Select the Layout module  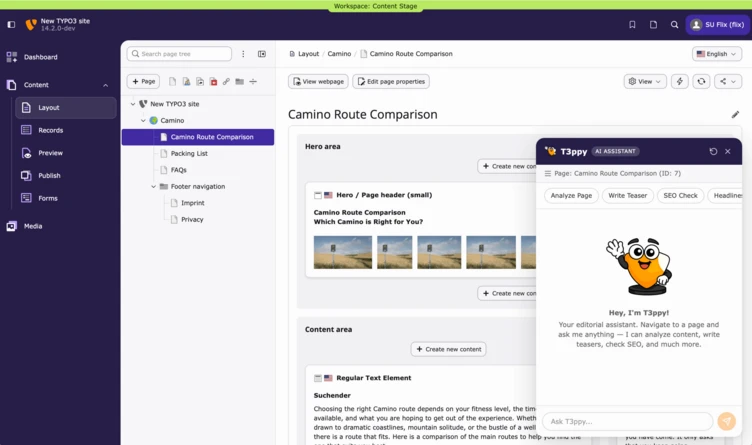(66, 108)
